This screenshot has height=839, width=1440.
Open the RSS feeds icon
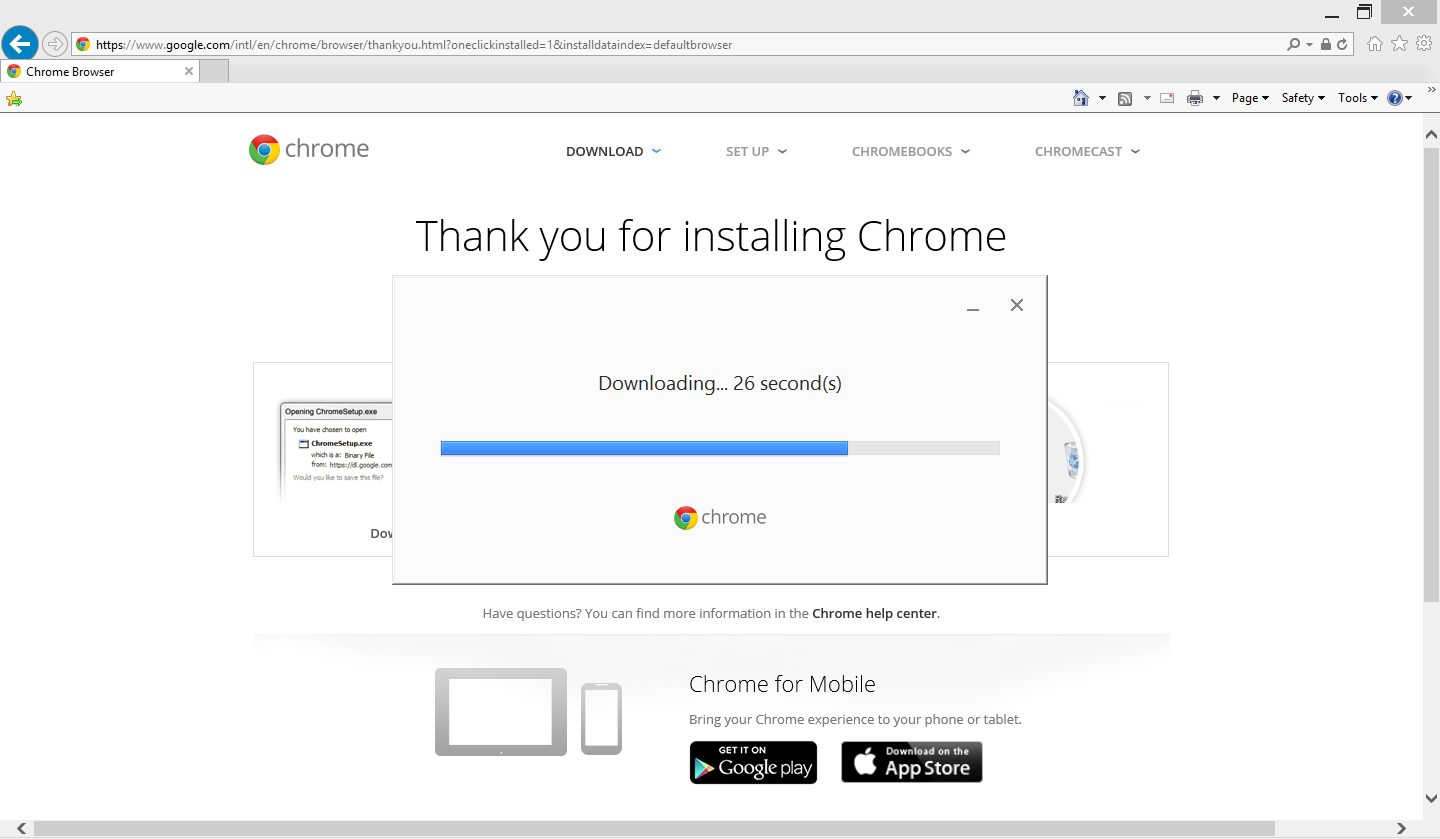pos(1127,97)
